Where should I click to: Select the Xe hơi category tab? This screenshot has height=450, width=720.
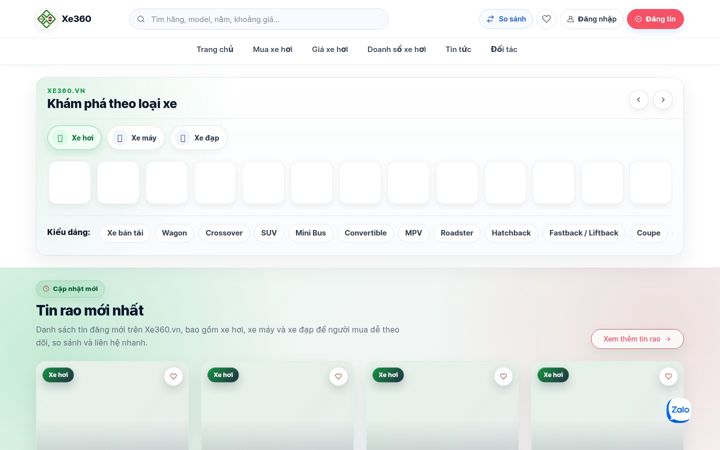point(74,138)
